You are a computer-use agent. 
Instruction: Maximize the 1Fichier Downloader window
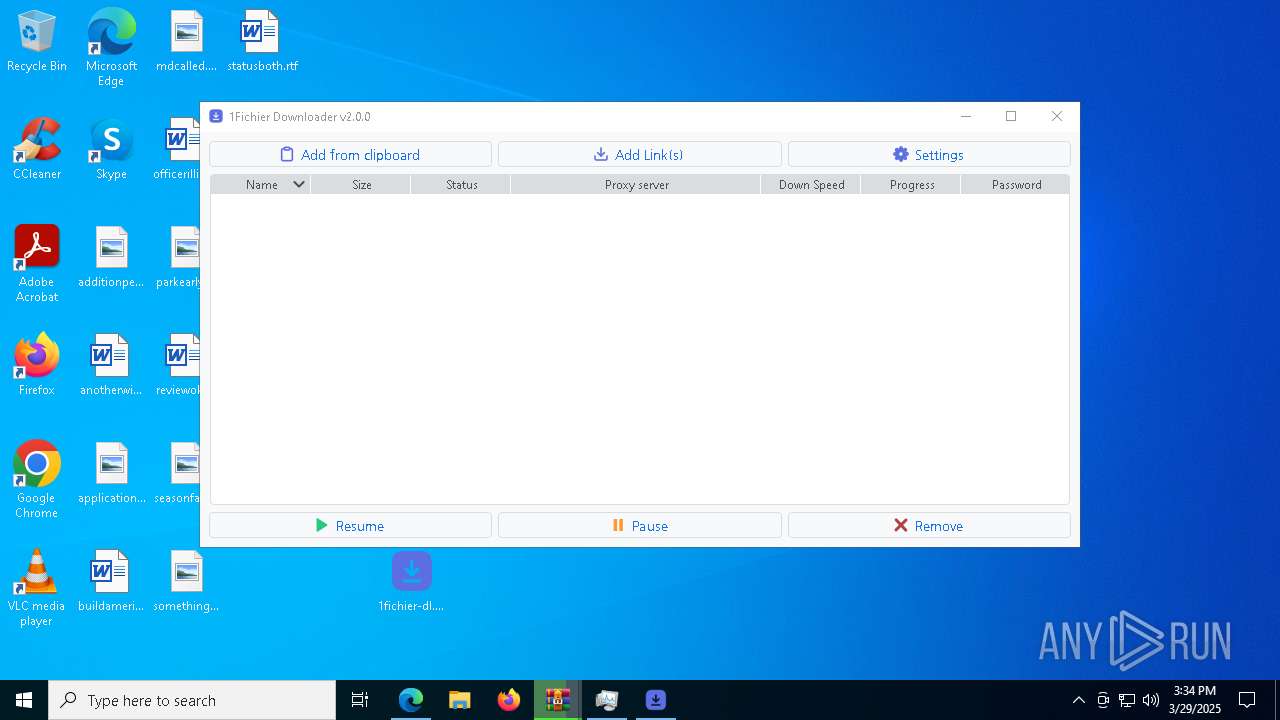pos(1011,116)
